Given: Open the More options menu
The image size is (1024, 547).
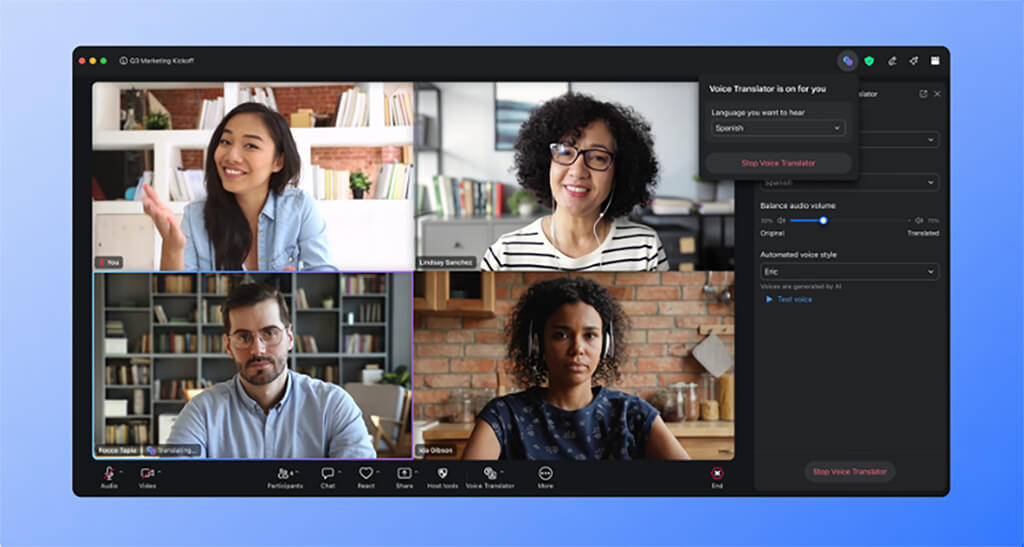Looking at the screenshot, I should (545, 473).
